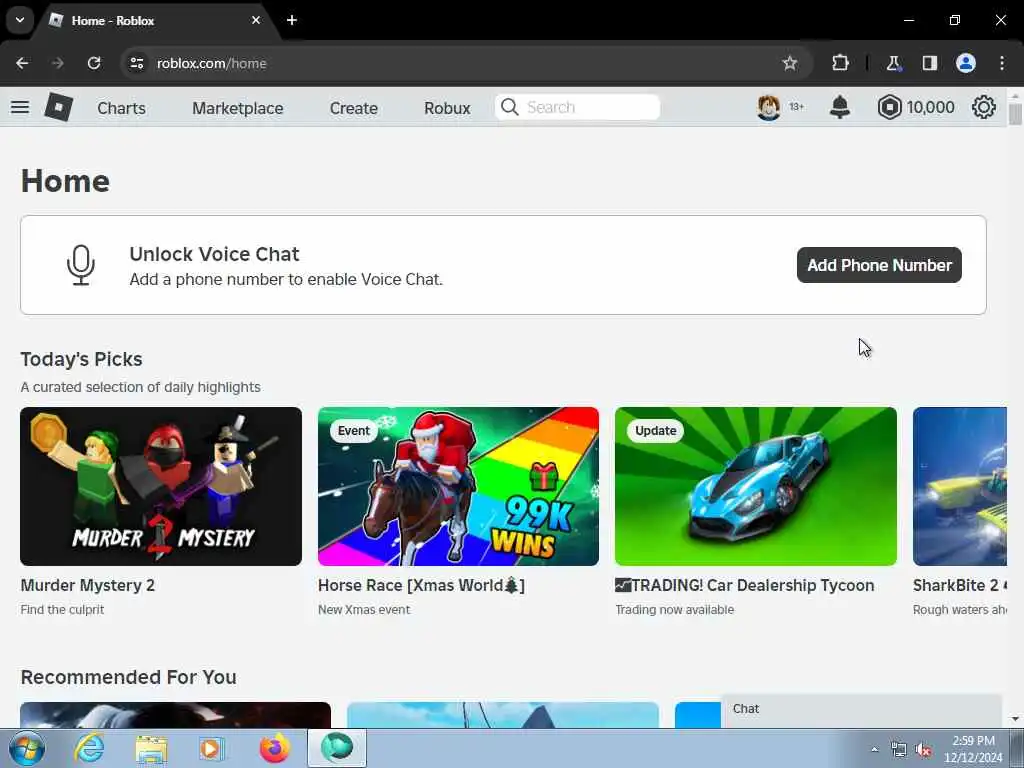Launch Firefox from taskbar
The image size is (1024, 768).
(275, 749)
